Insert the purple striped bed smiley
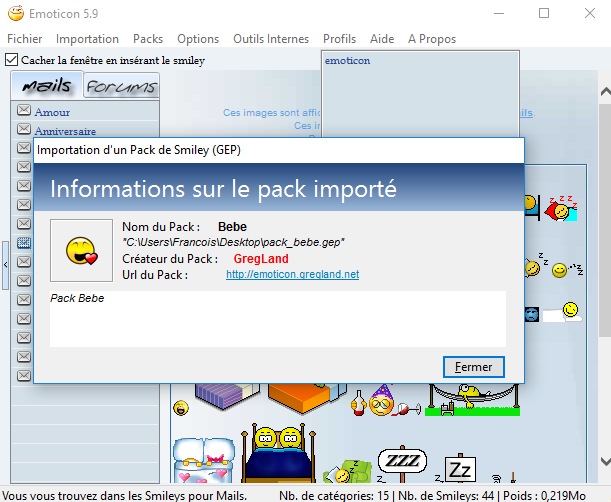Viewport: 611px width, 502px height. (x=227, y=395)
